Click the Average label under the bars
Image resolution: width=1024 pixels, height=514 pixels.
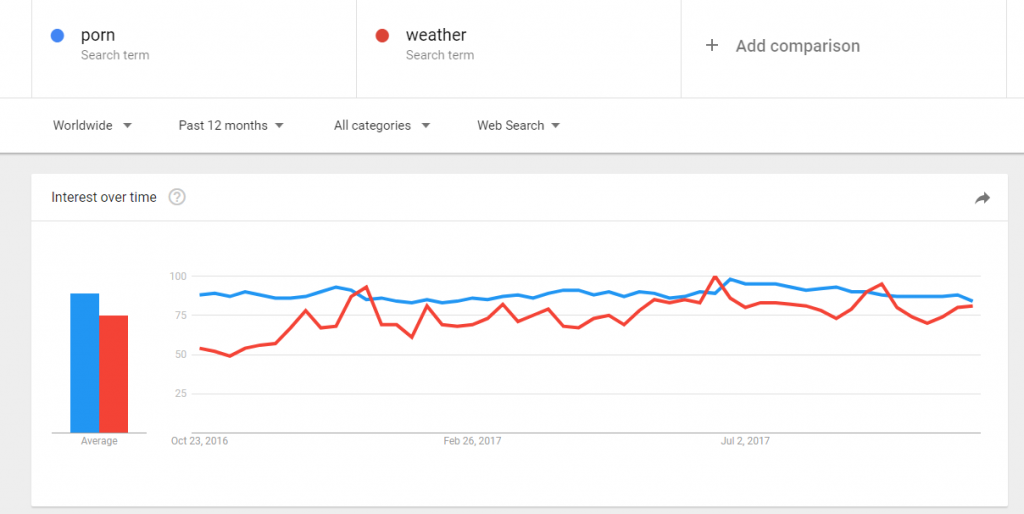pyautogui.click(x=99, y=441)
